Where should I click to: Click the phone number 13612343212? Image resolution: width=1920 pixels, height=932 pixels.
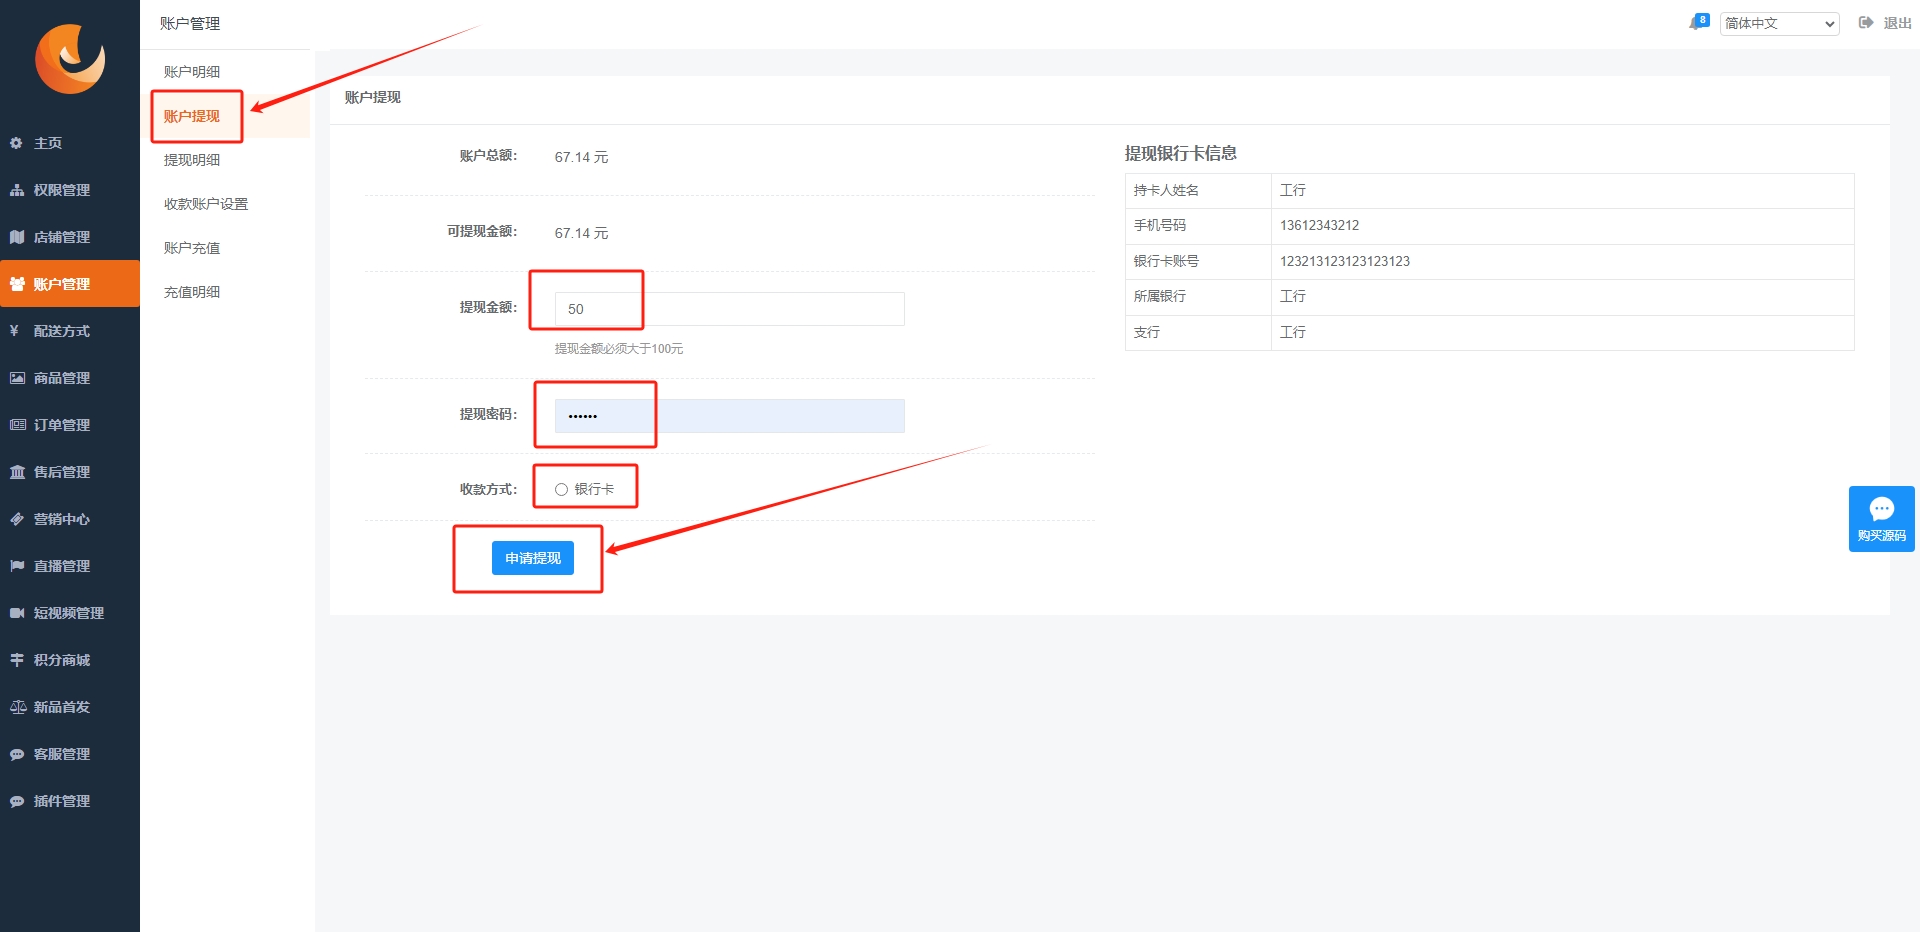coord(1320,225)
